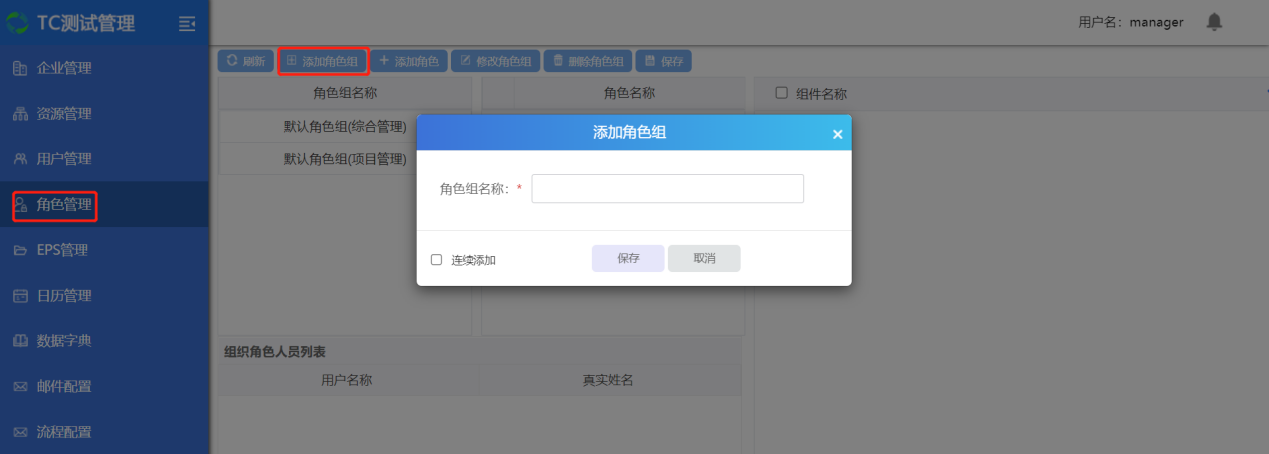
Task: Click the TC测试管理 title text
Action: [86, 23]
